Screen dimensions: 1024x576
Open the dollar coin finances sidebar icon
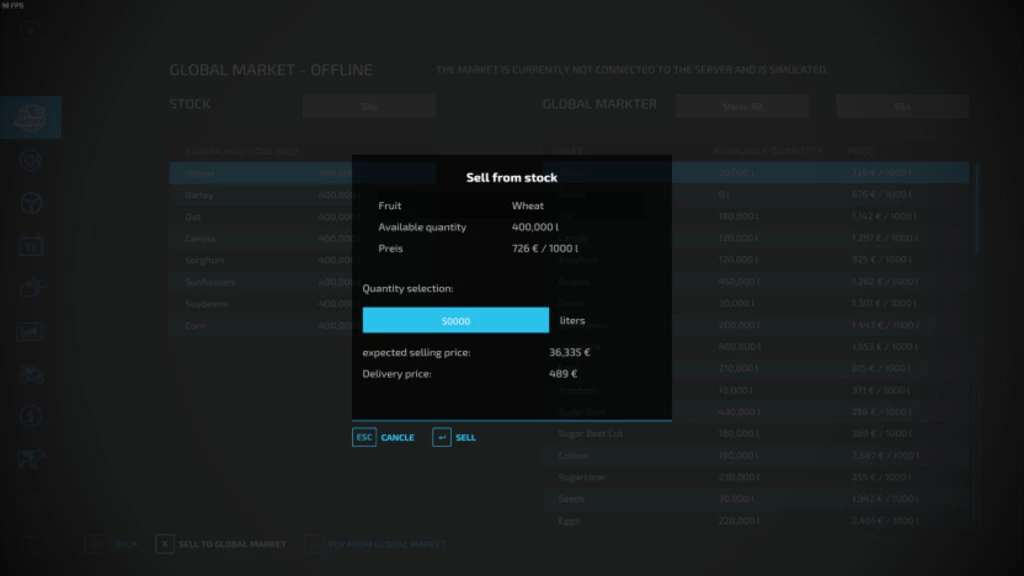pos(30,416)
